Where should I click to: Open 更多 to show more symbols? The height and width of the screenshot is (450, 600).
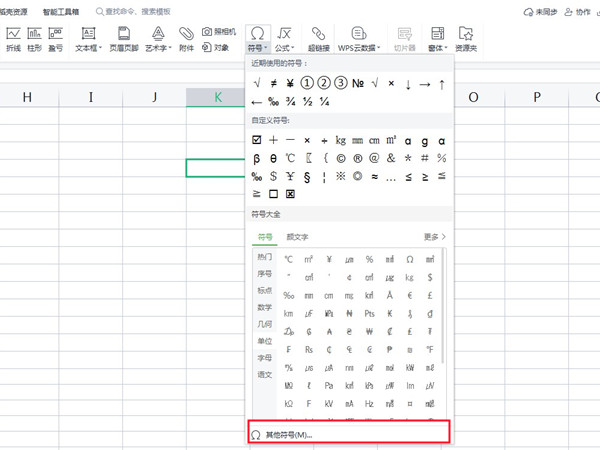coord(435,237)
